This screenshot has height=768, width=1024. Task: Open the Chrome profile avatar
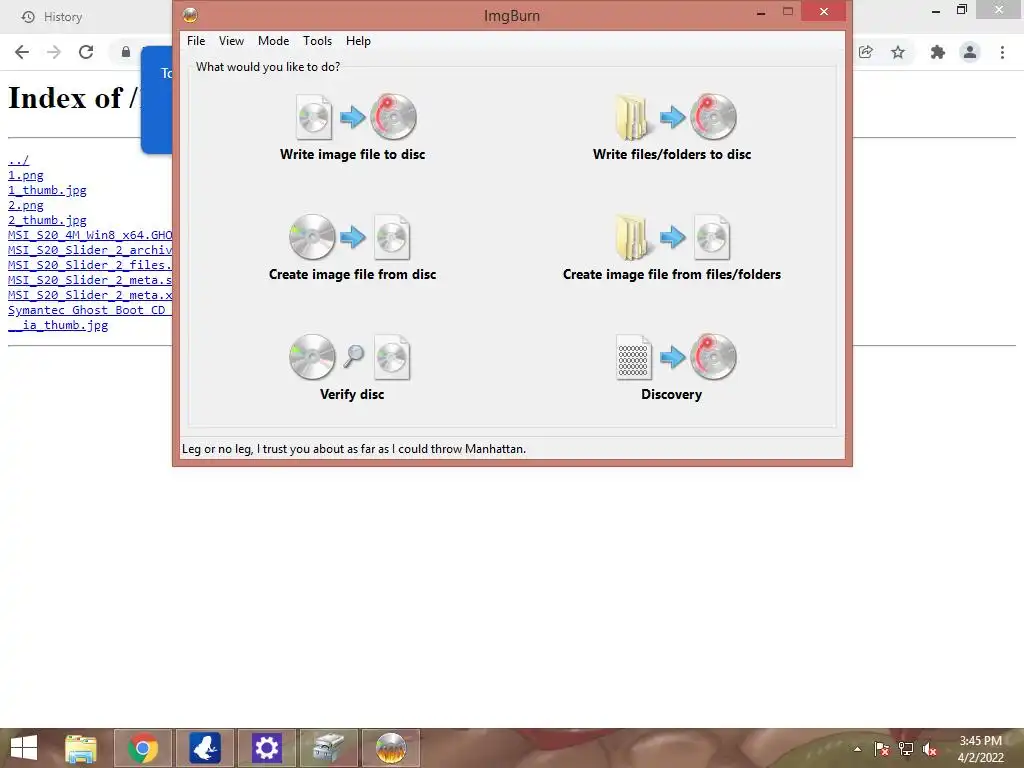pyautogui.click(x=970, y=52)
